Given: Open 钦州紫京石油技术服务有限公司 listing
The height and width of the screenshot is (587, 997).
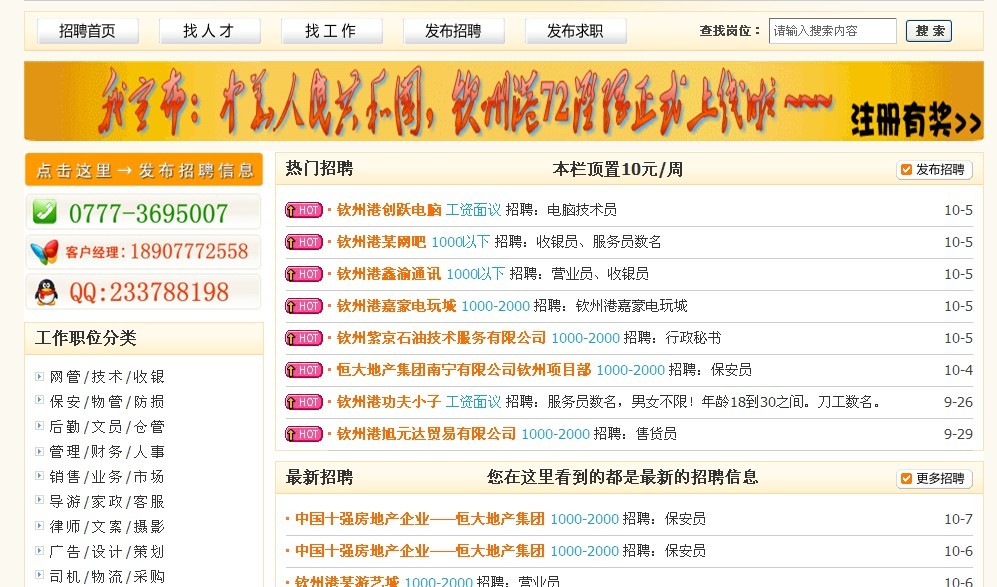Looking at the screenshot, I should (x=441, y=338).
